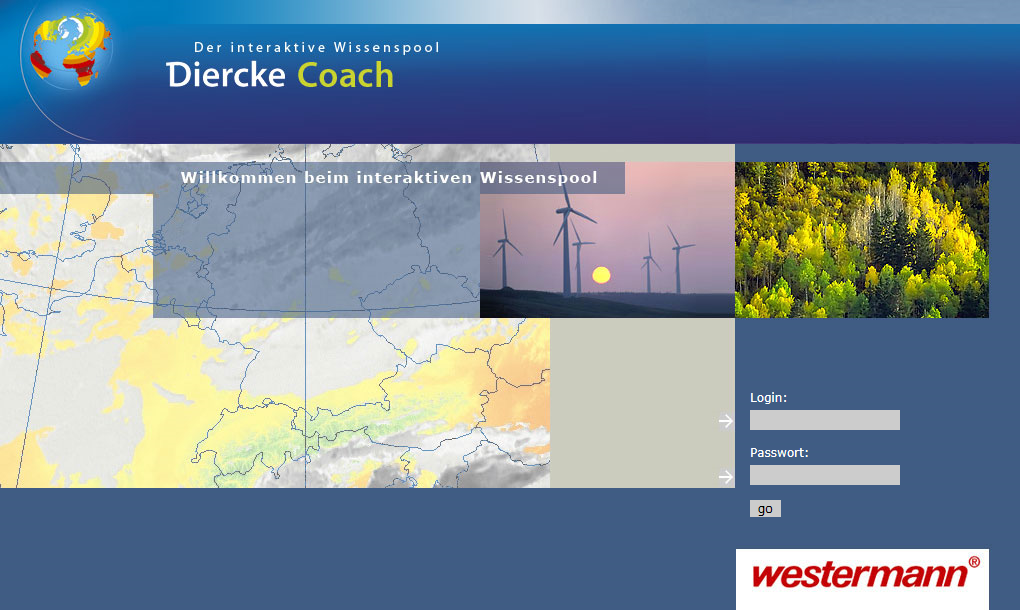Select the autumn forest photo
1021x613 pixels.
861,240
